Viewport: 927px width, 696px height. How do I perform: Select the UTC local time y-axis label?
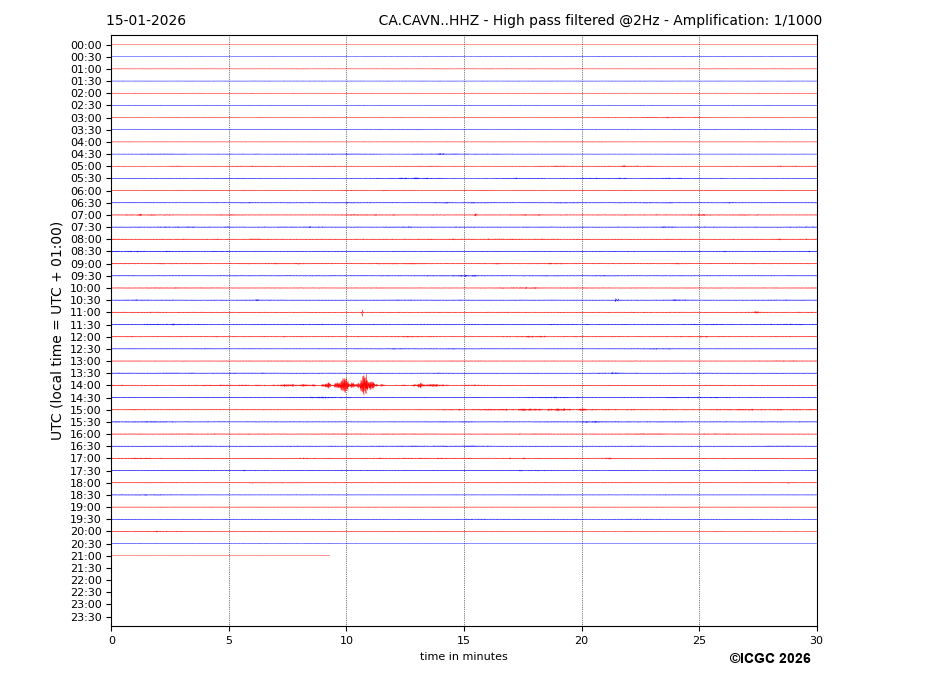pos(58,331)
